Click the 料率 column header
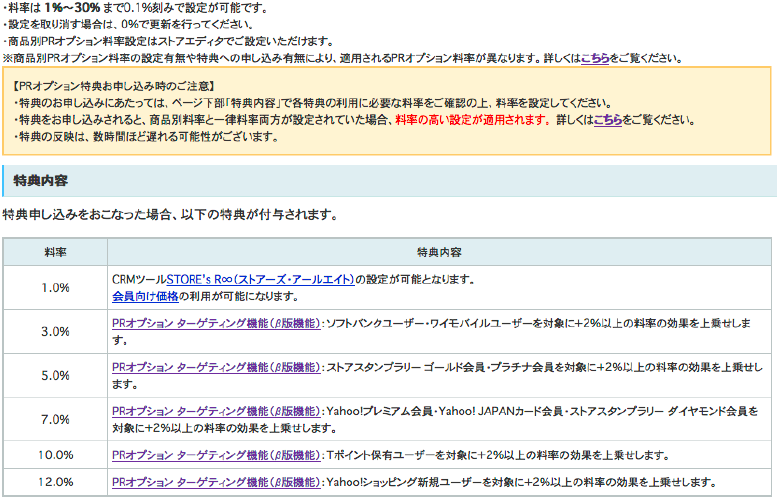777x499 pixels. coord(55,252)
